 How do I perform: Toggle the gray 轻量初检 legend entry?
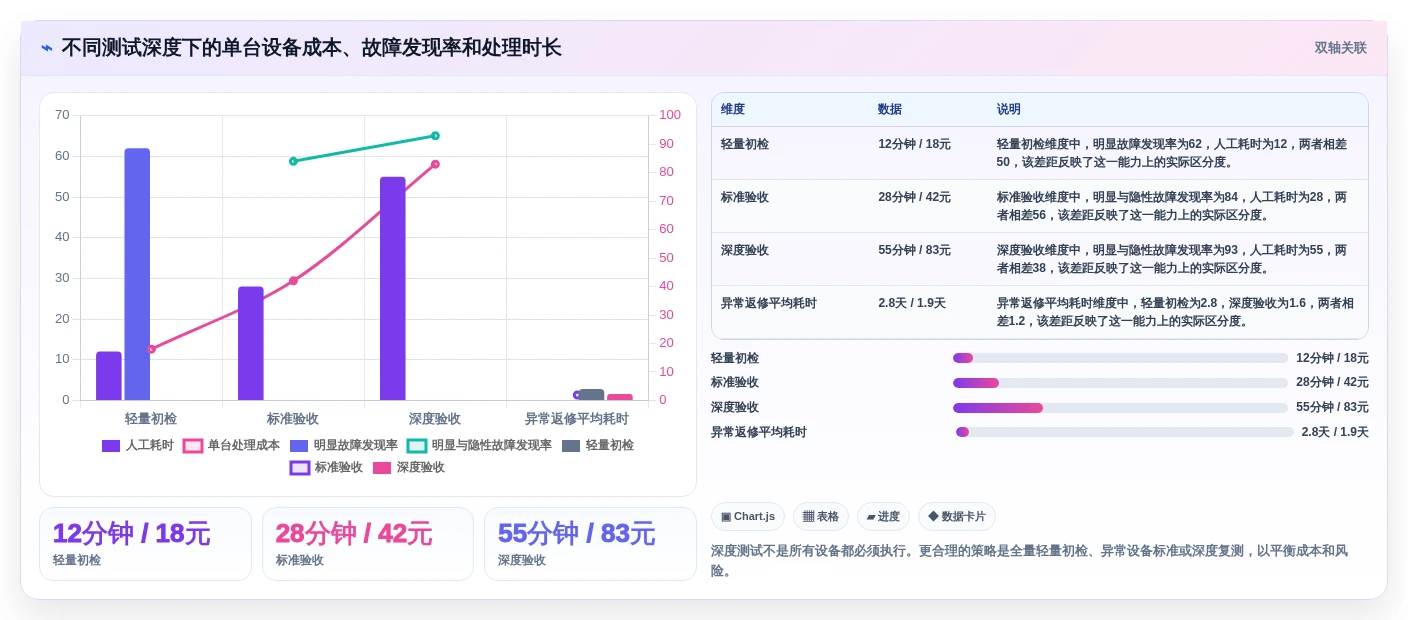[x=598, y=446]
